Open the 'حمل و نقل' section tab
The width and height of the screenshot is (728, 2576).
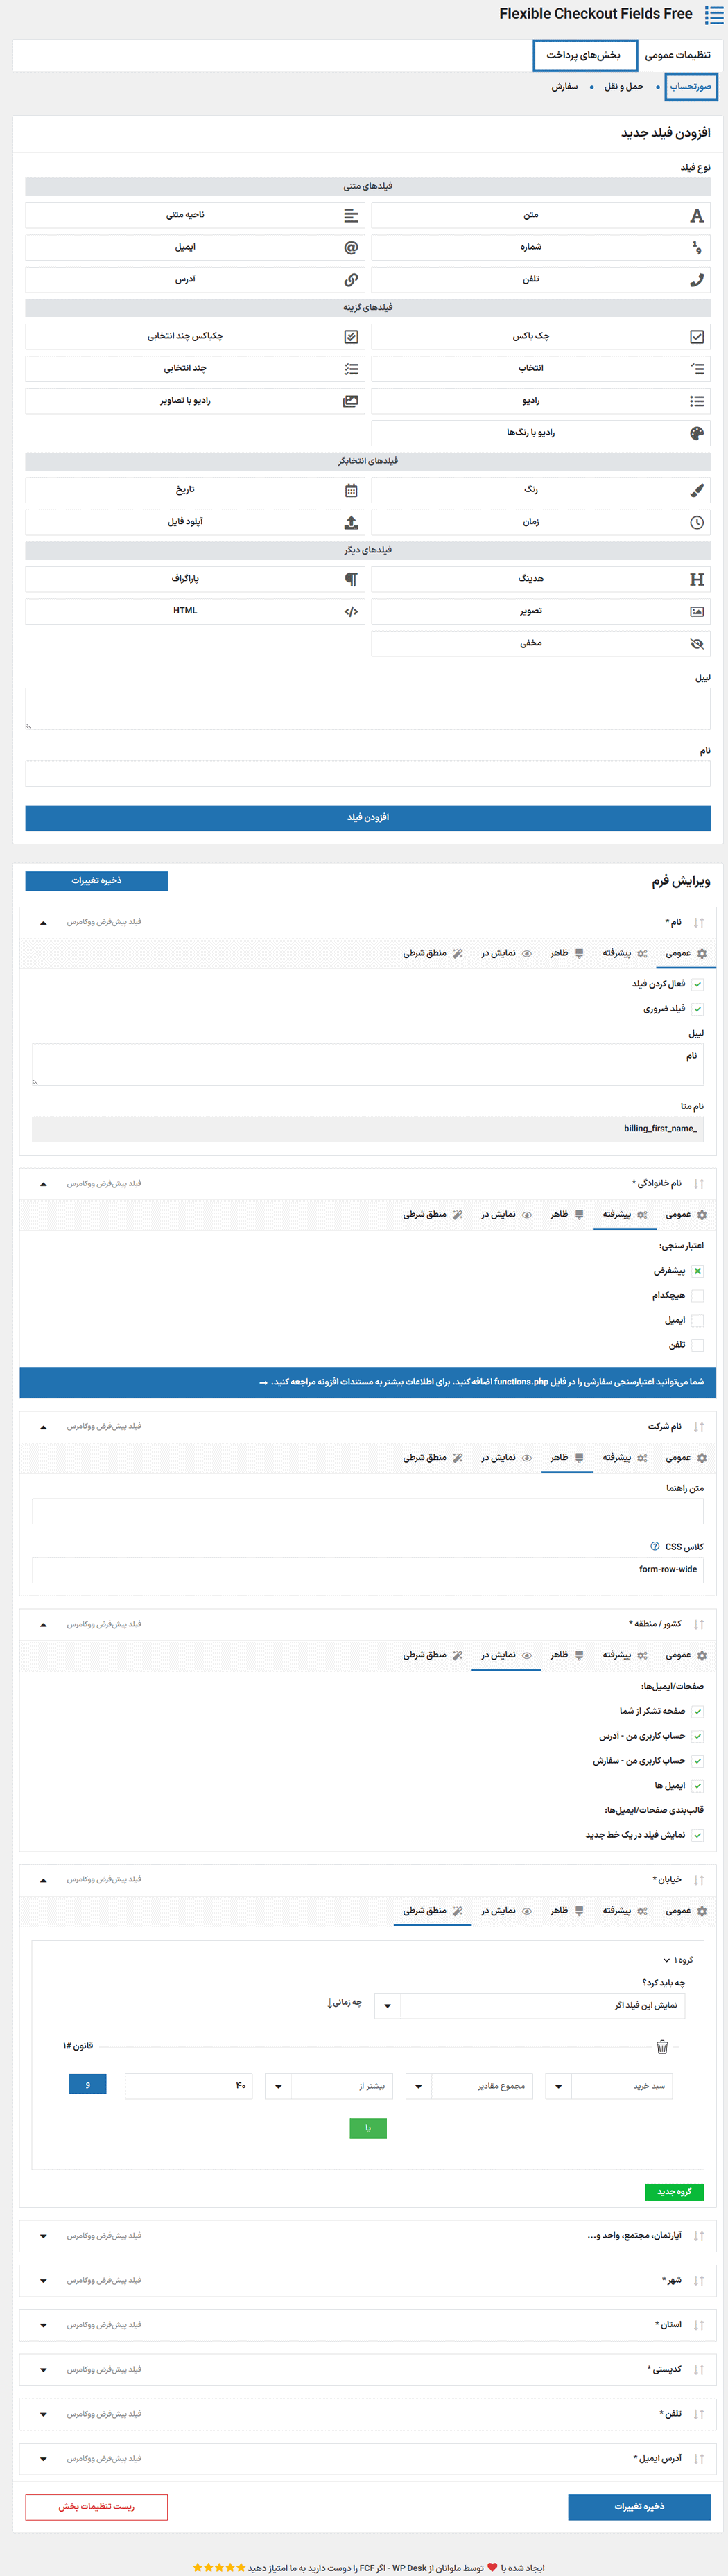[x=623, y=87]
